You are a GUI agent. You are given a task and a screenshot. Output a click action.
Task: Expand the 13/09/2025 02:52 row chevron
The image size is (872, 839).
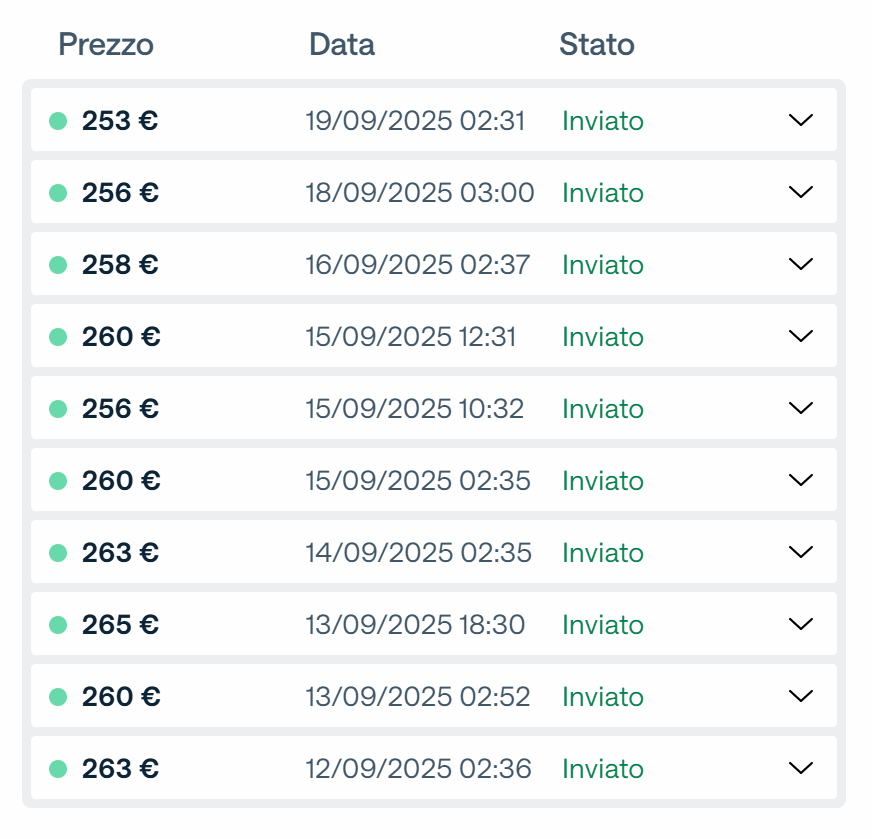(801, 696)
